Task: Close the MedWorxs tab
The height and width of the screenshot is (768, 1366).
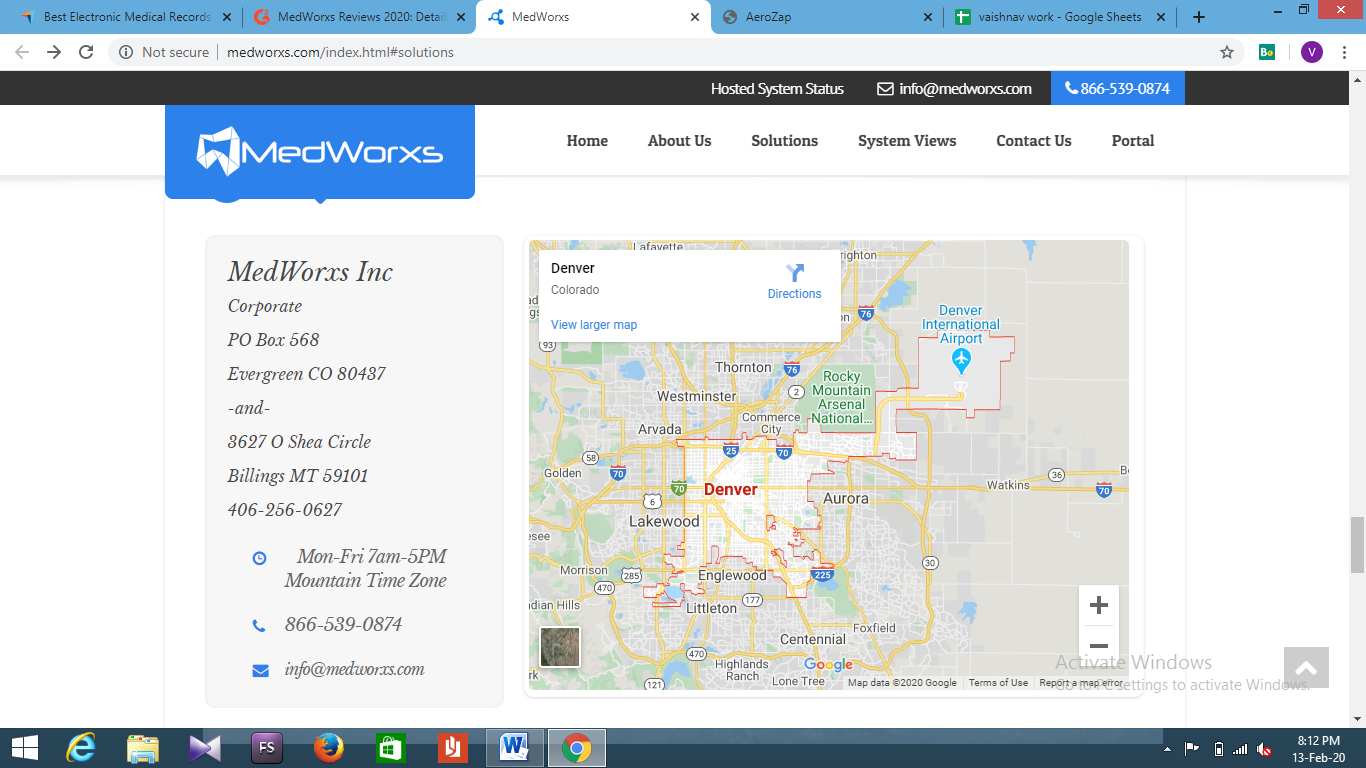Action: point(695,17)
